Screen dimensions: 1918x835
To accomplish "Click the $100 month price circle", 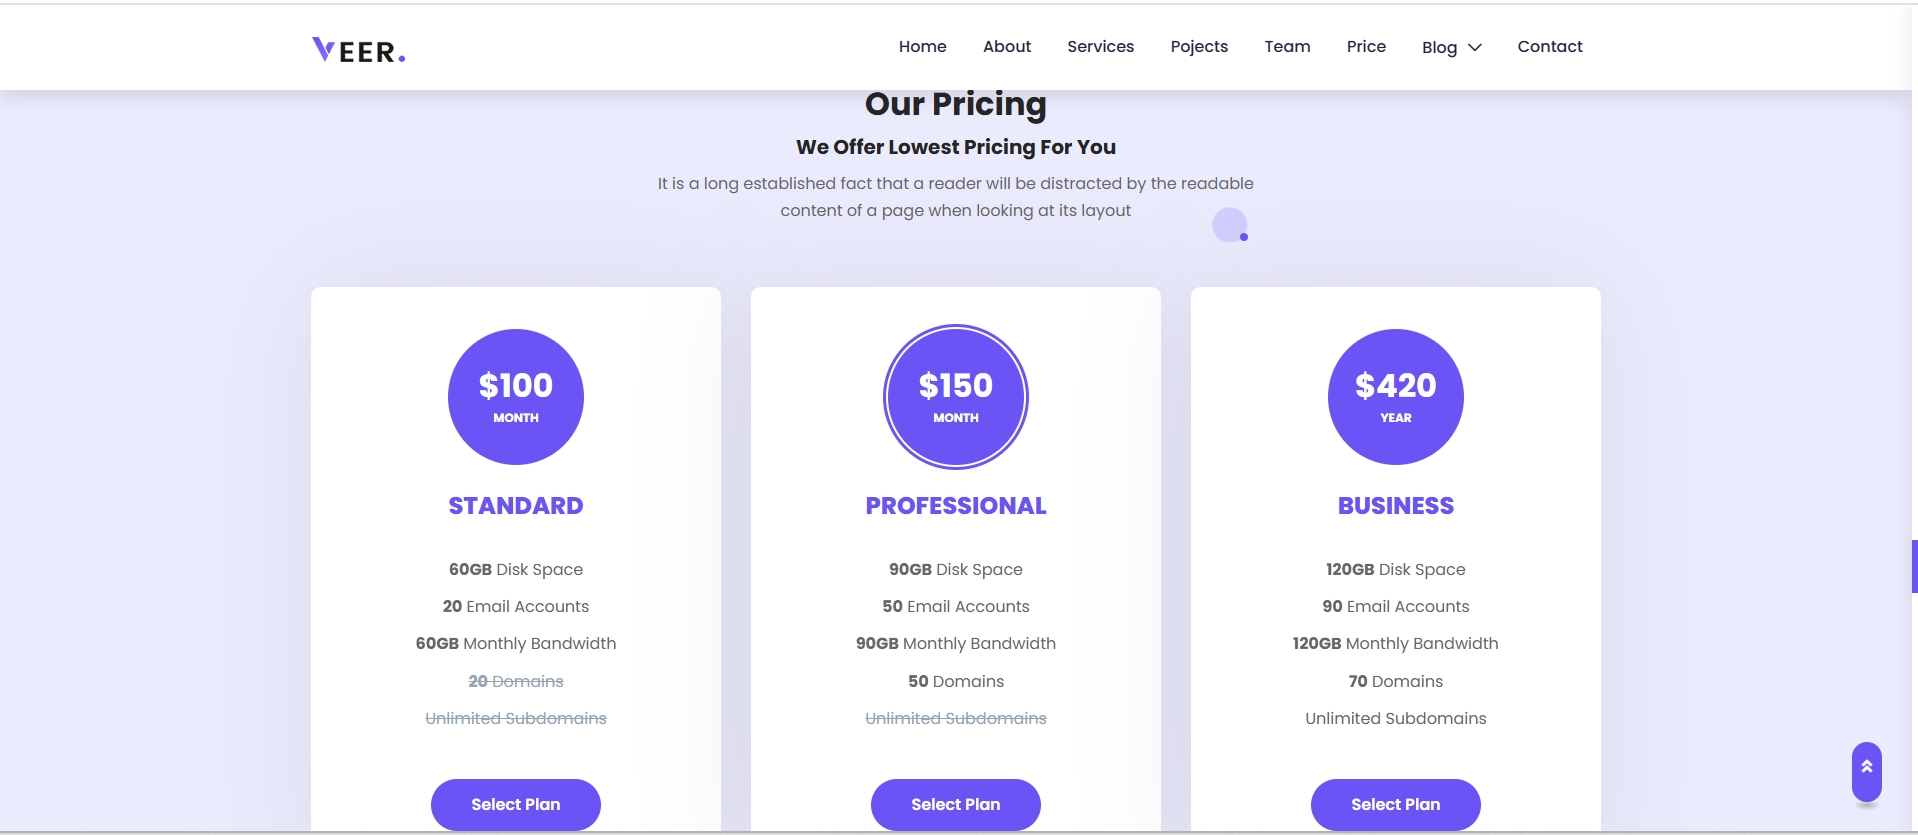I will click(516, 397).
